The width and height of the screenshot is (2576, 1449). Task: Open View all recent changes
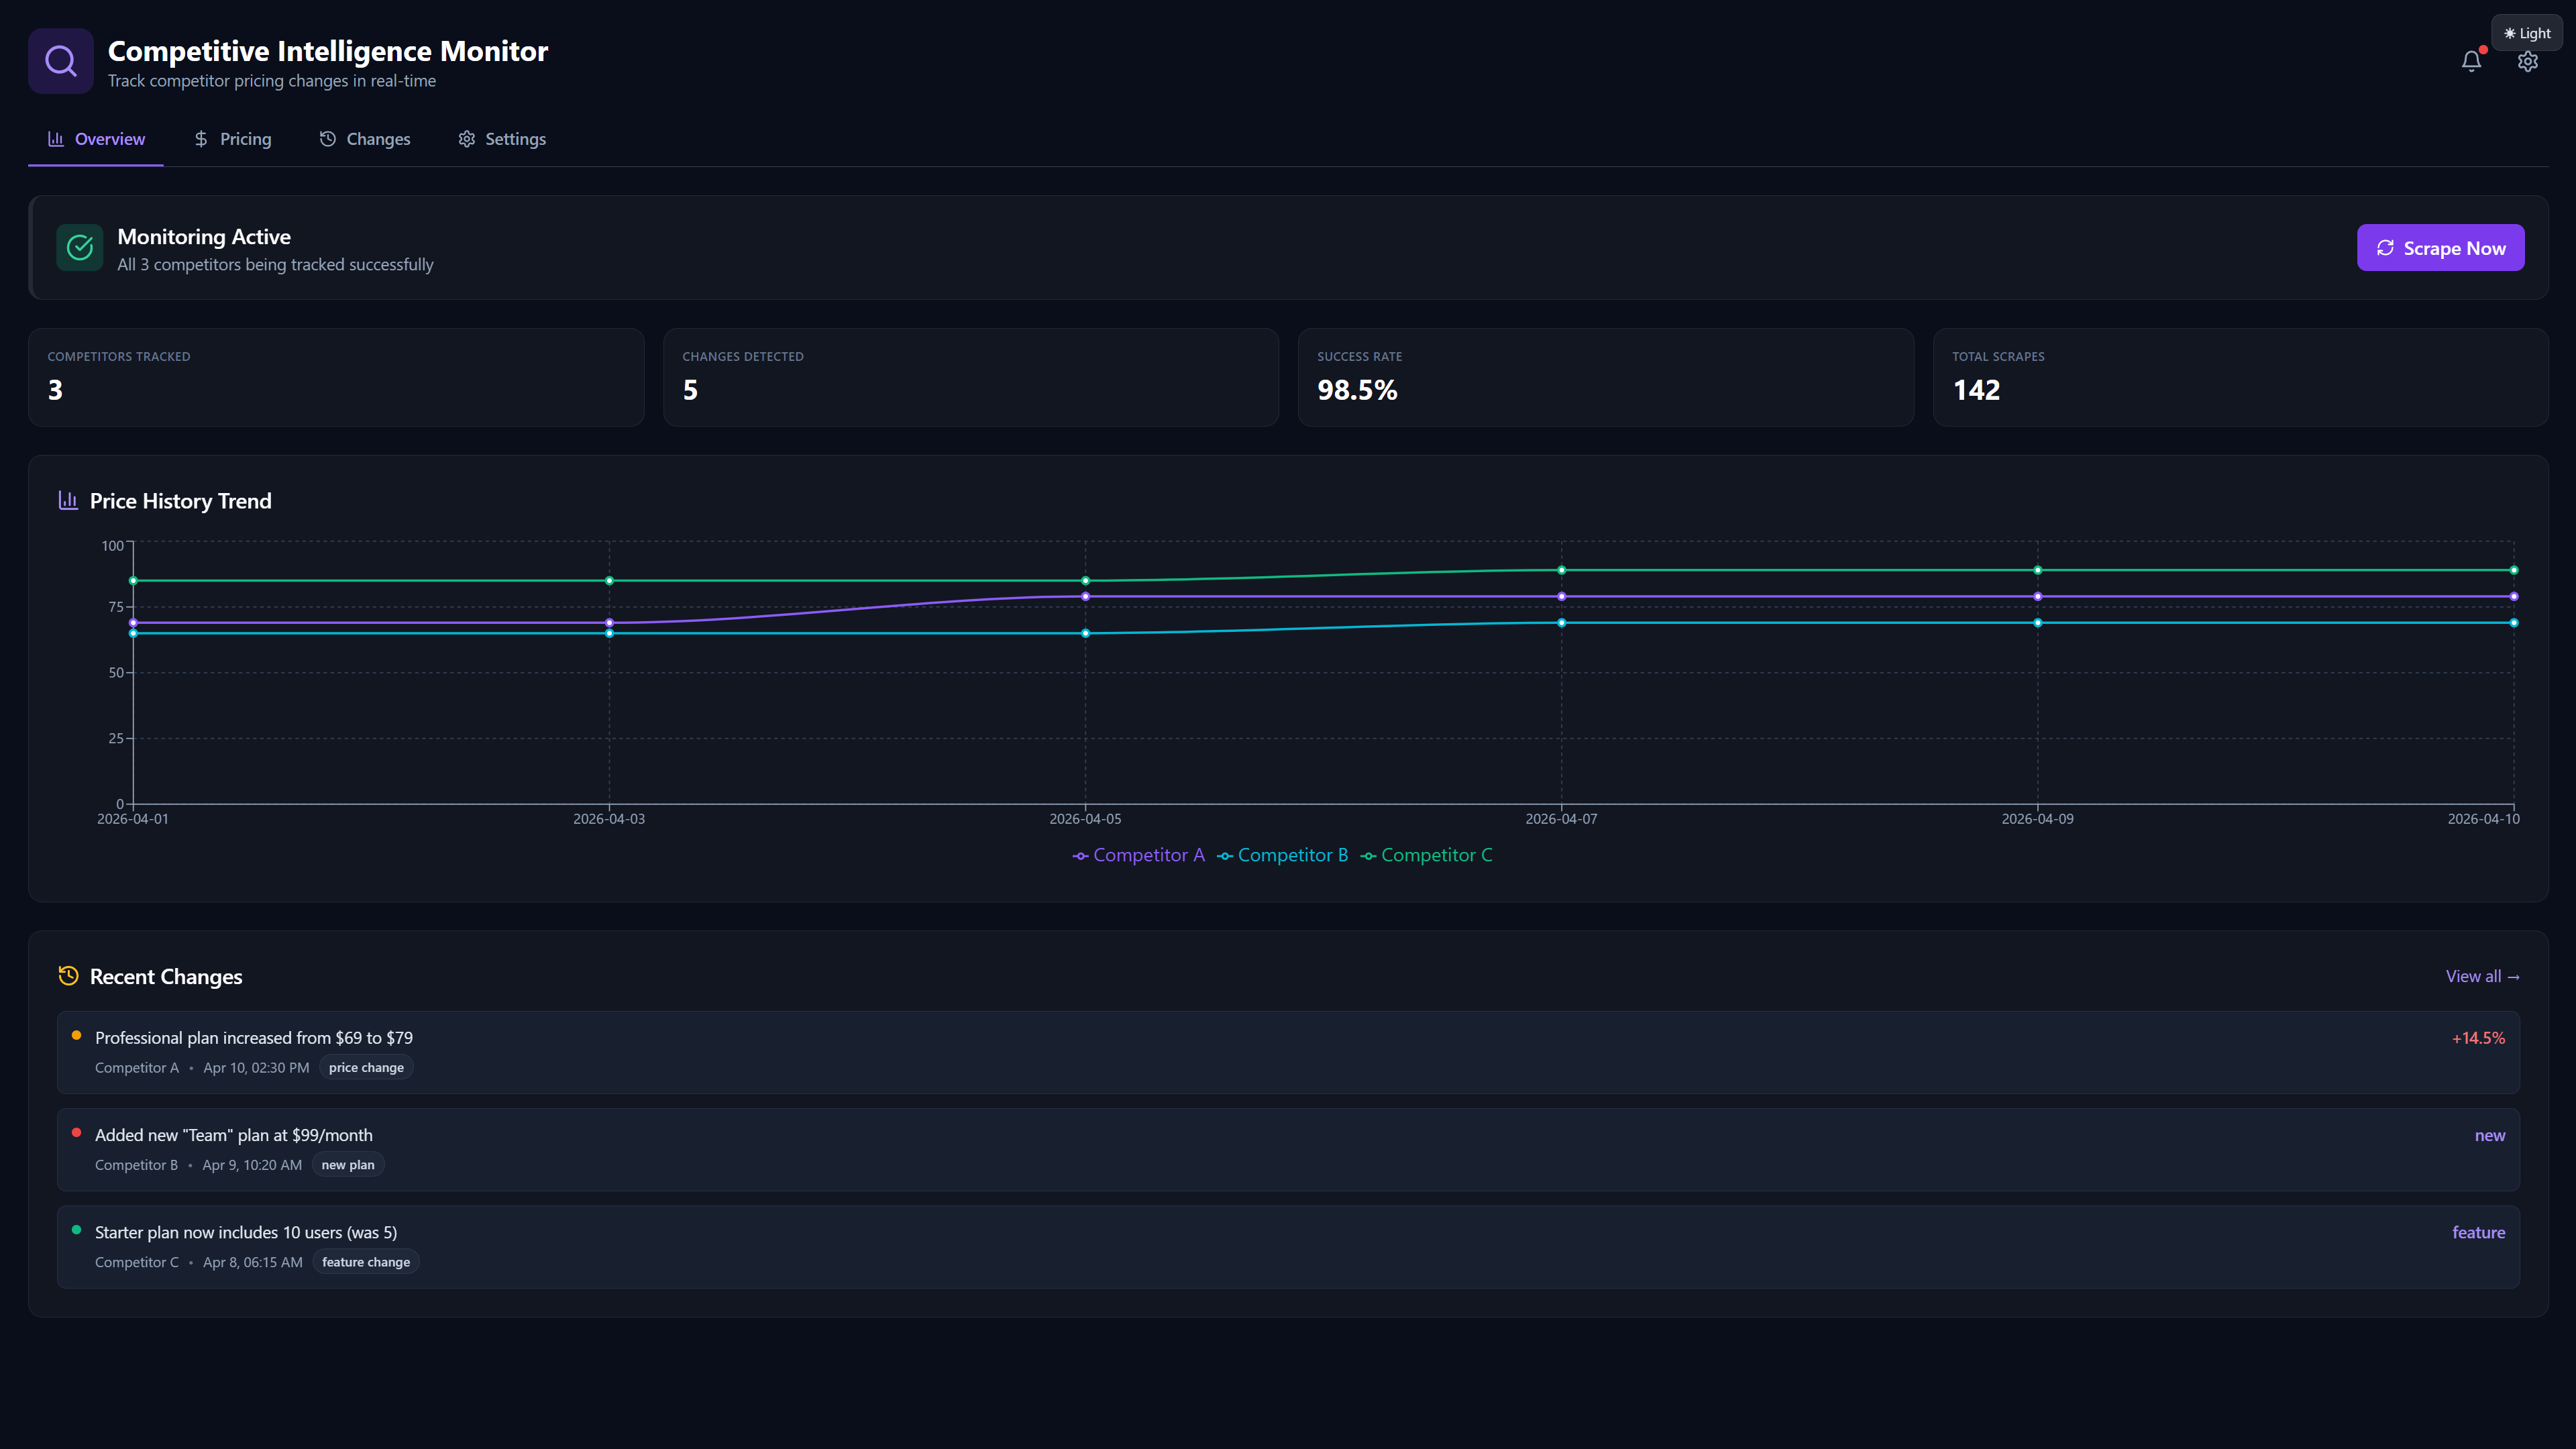(x=2482, y=976)
